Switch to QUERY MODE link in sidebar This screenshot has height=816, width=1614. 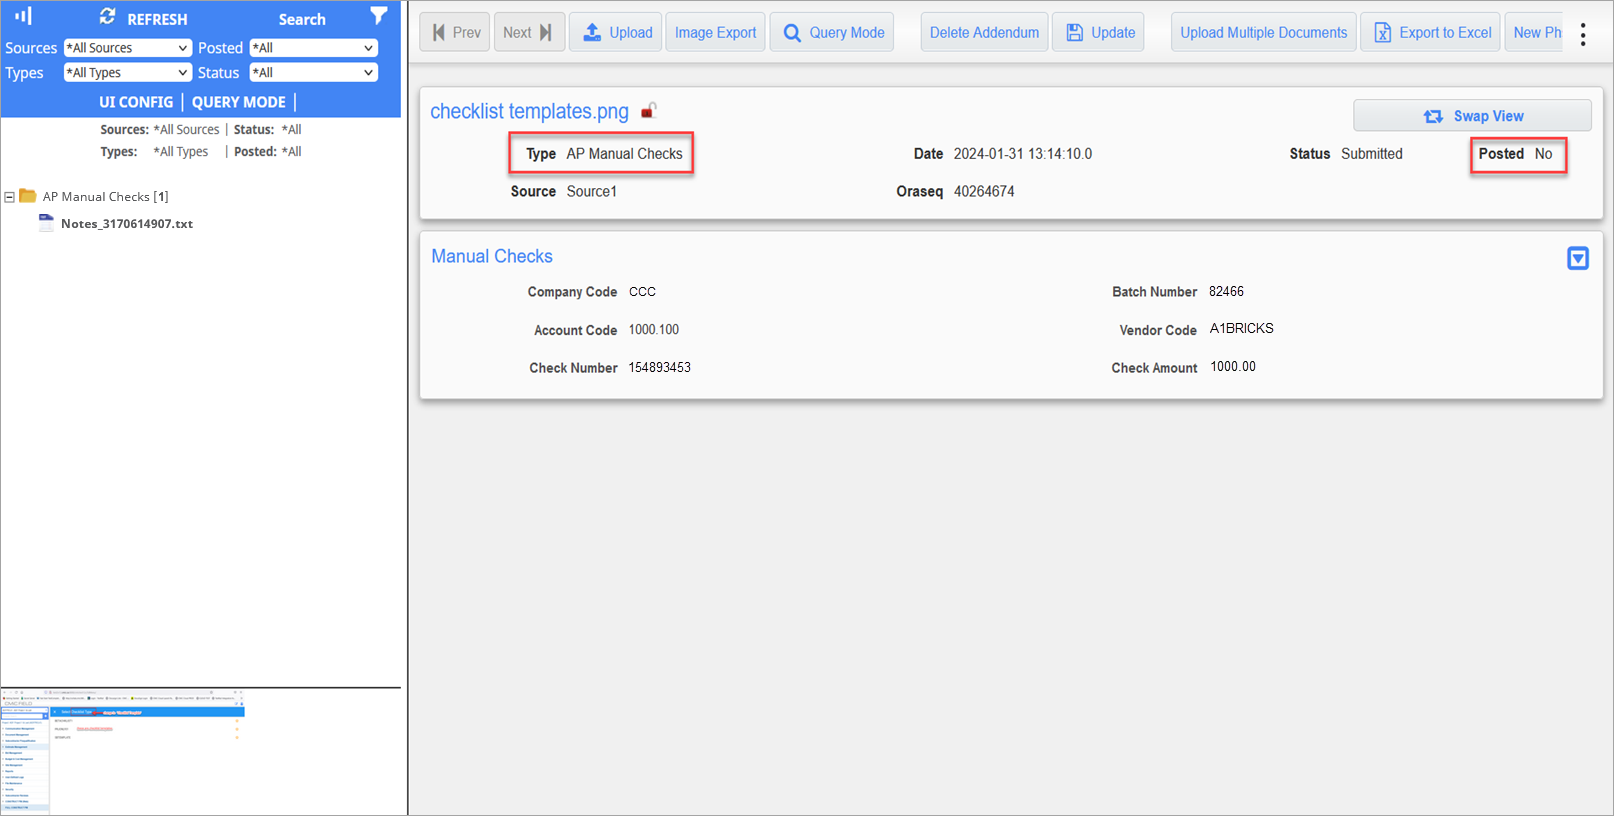pyautogui.click(x=239, y=102)
